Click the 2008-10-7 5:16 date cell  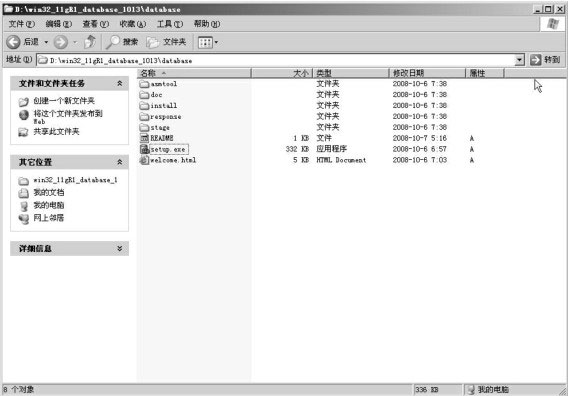pyautogui.click(x=419, y=138)
